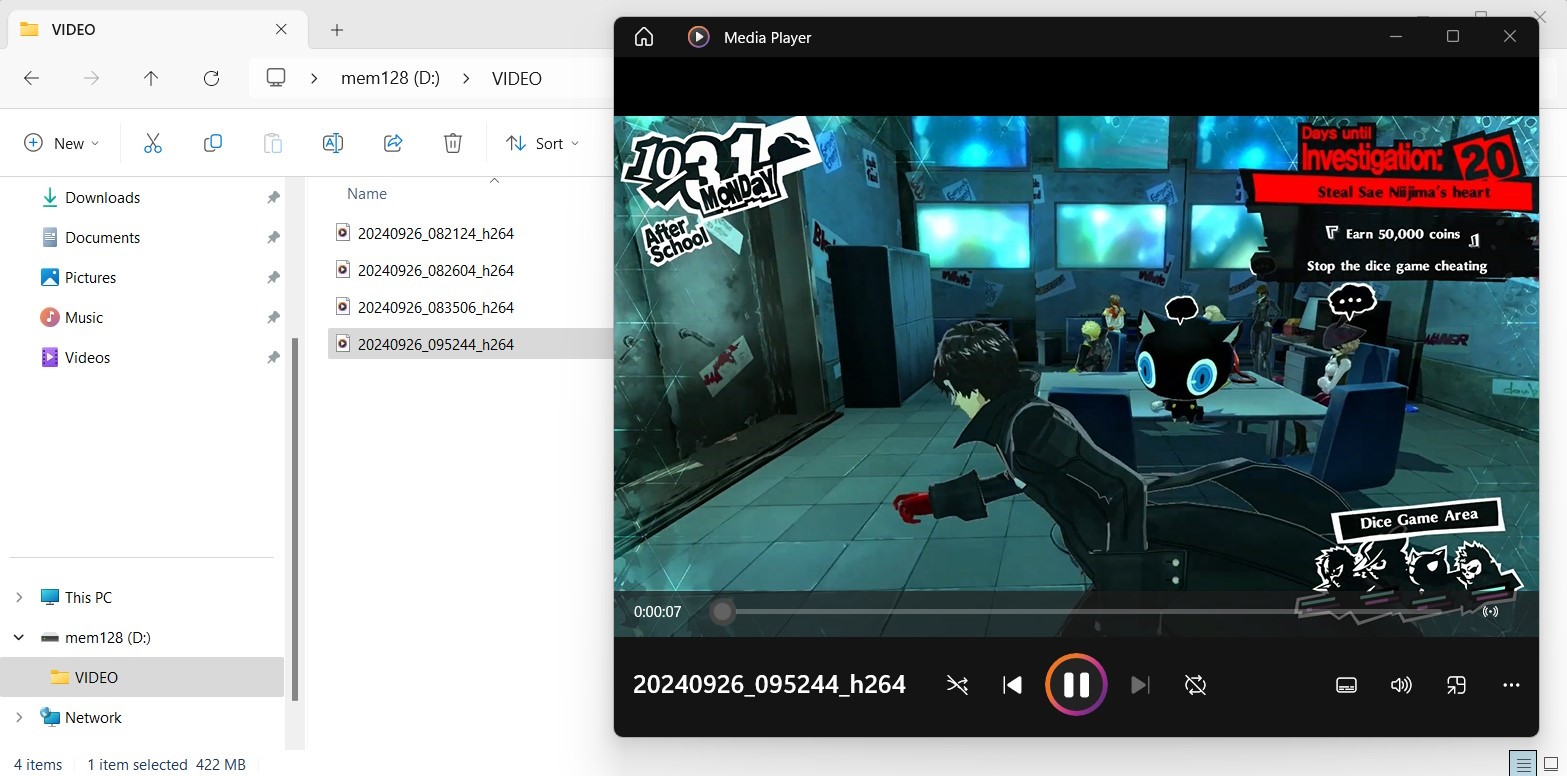Toggle repeat mode in Media Player
The width and height of the screenshot is (1567, 776).
(1195, 685)
